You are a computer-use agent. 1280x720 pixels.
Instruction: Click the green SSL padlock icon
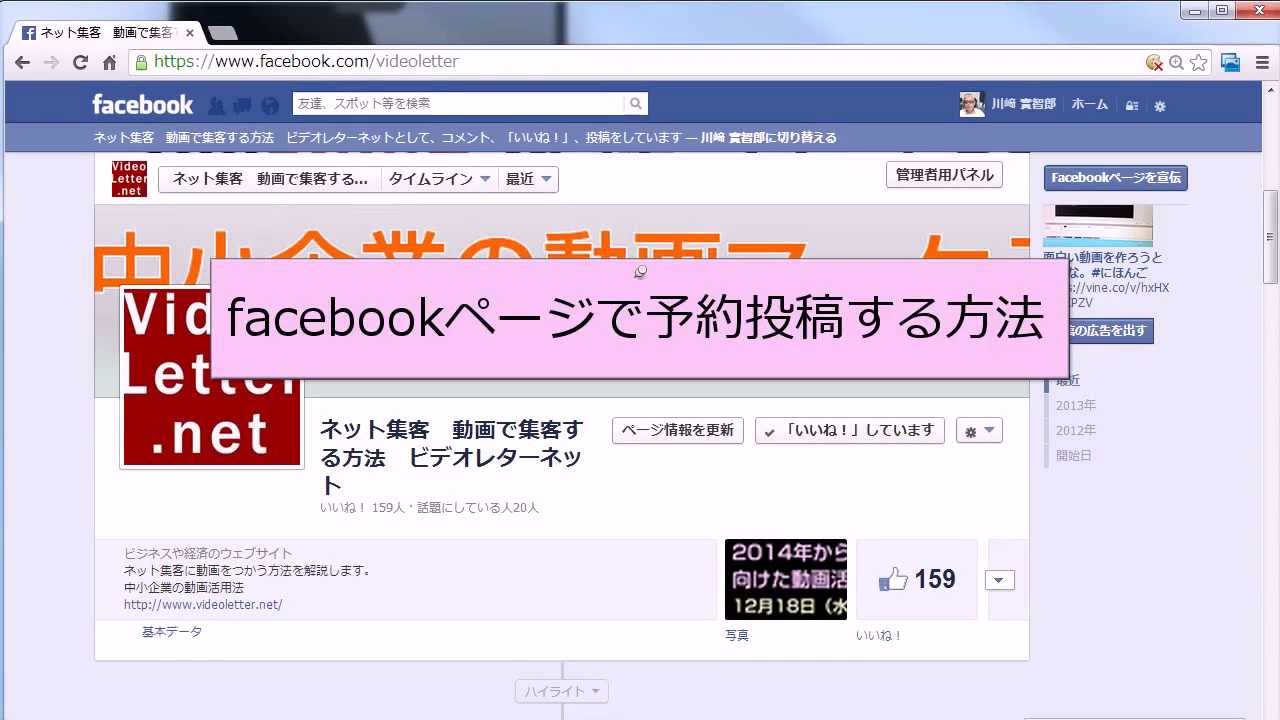pos(141,62)
